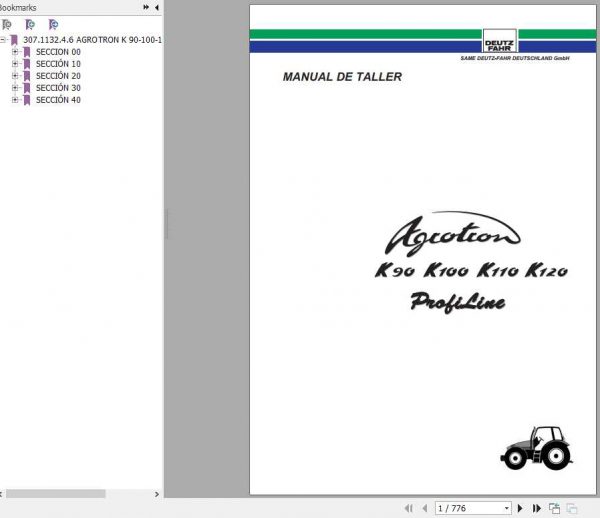This screenshot has width=600, height=518.
Task: Click the bookmarks panel horizontal scrollbar
Action: point(55,494)
